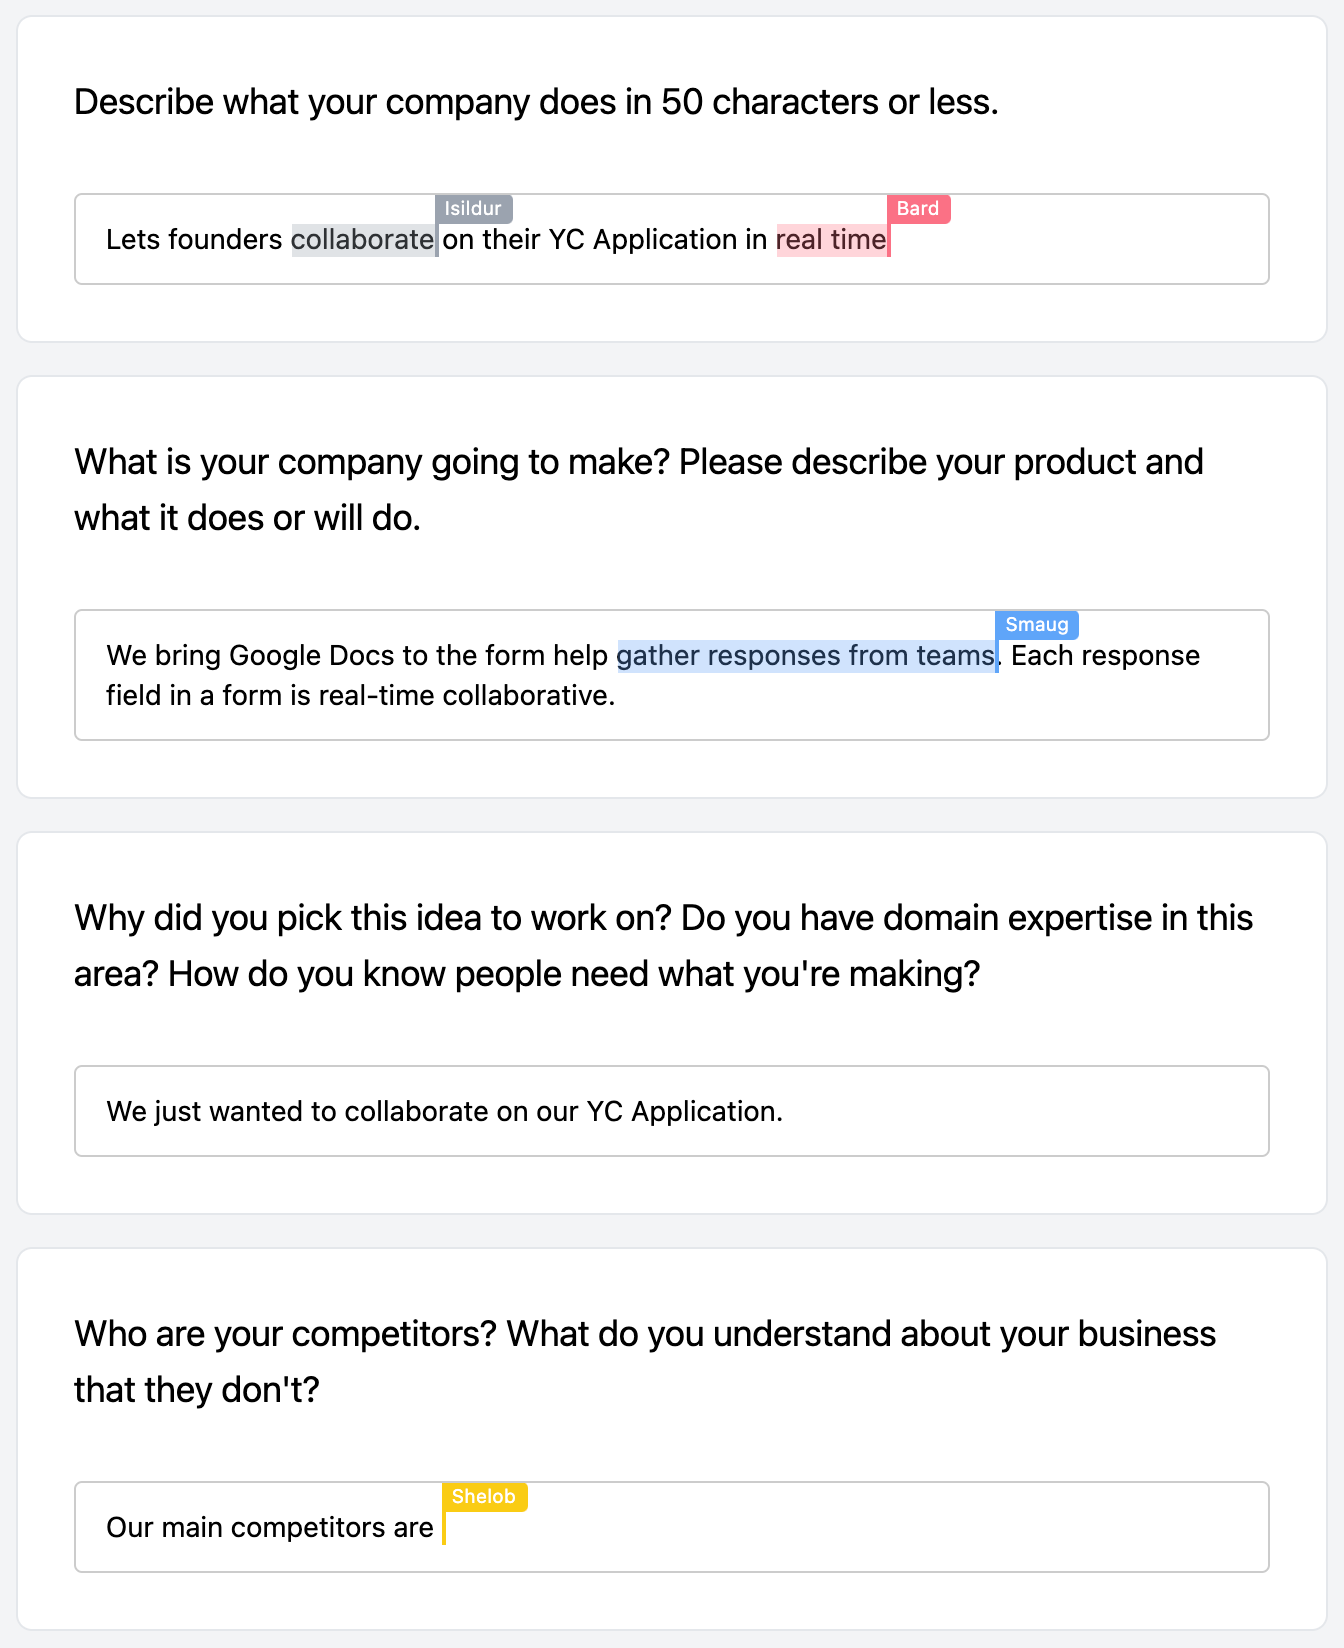This screenshot has width=1344, height=1648.
Task: Click the domain expertise question heading
Action: 663,945
